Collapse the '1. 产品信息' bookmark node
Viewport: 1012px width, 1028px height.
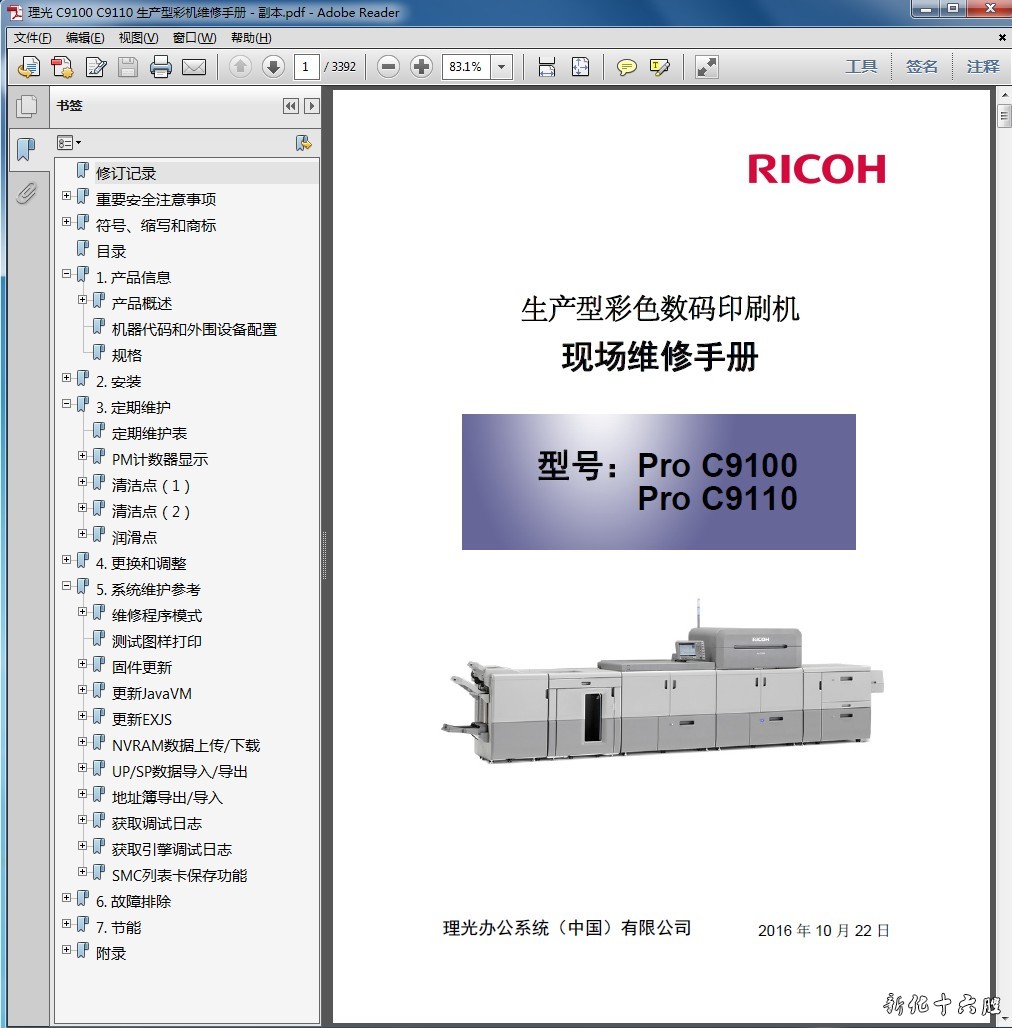[x=67, y=274]
